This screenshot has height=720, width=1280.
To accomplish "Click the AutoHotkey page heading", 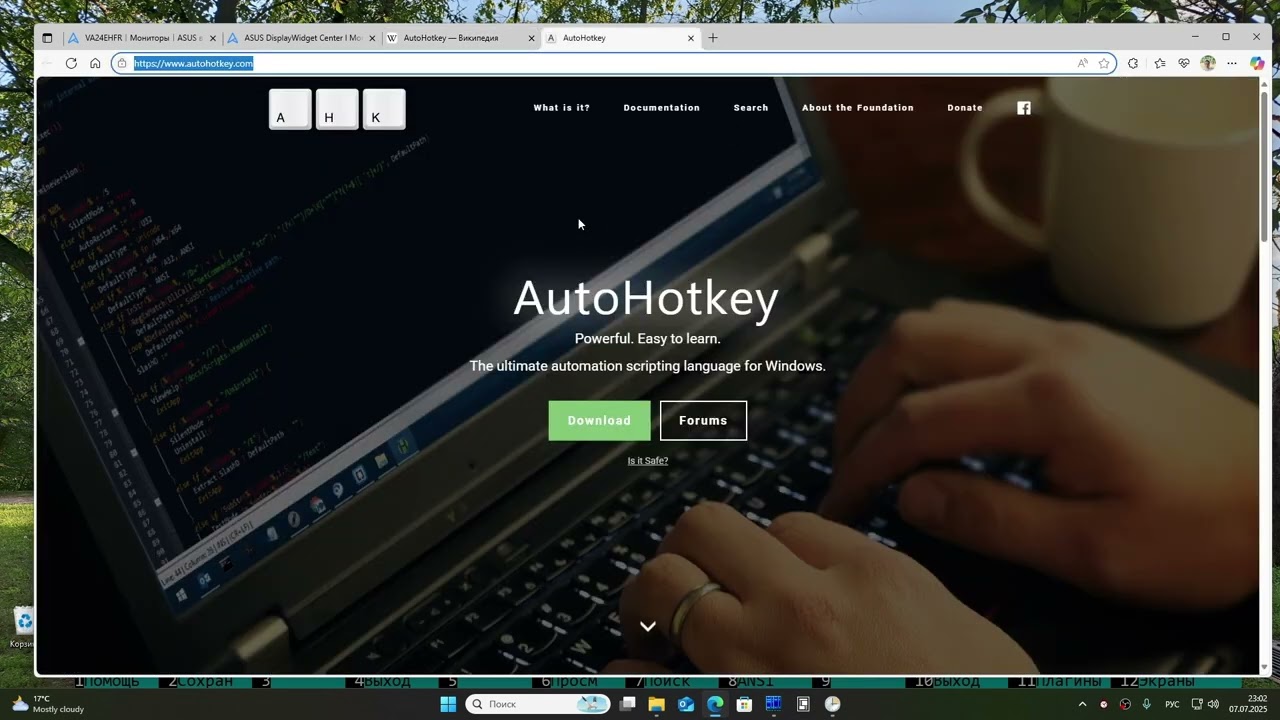I will (646, 298).
